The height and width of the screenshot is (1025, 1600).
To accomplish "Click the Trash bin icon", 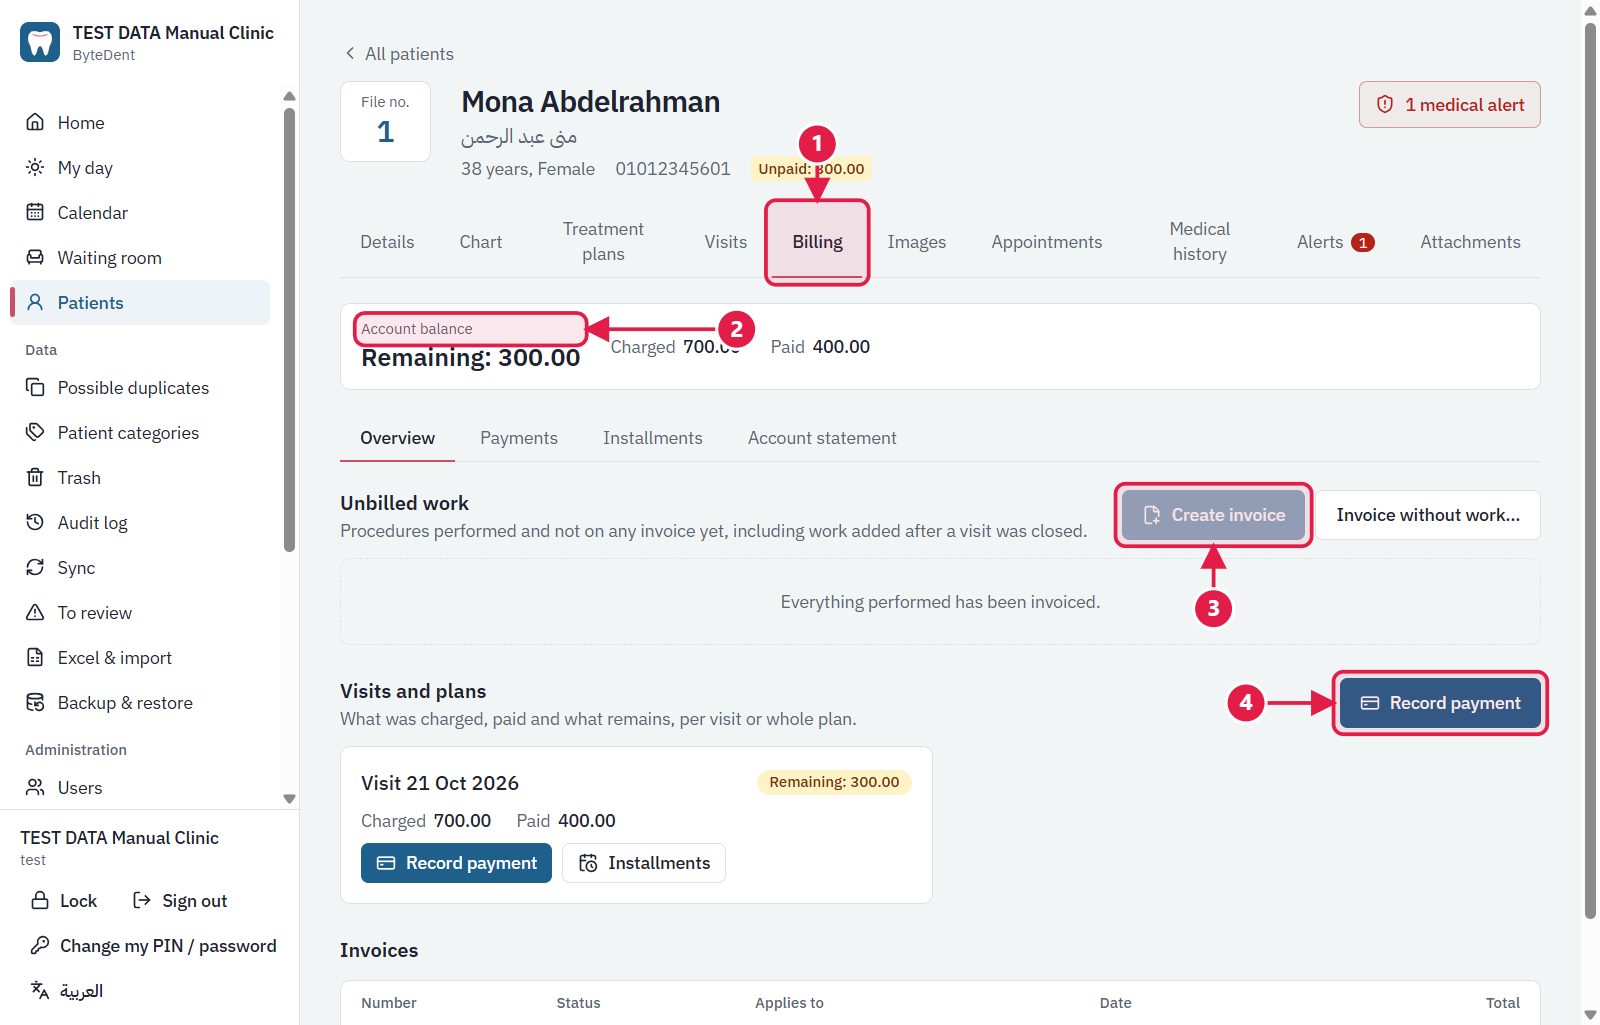I will (x=35, y=477).
